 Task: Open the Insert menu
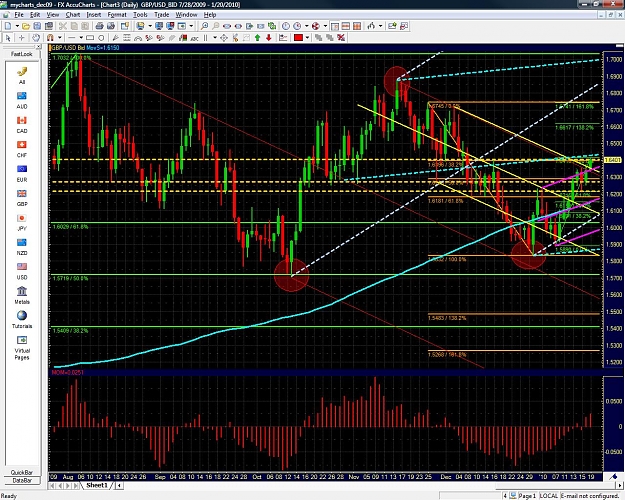point(94,15)
